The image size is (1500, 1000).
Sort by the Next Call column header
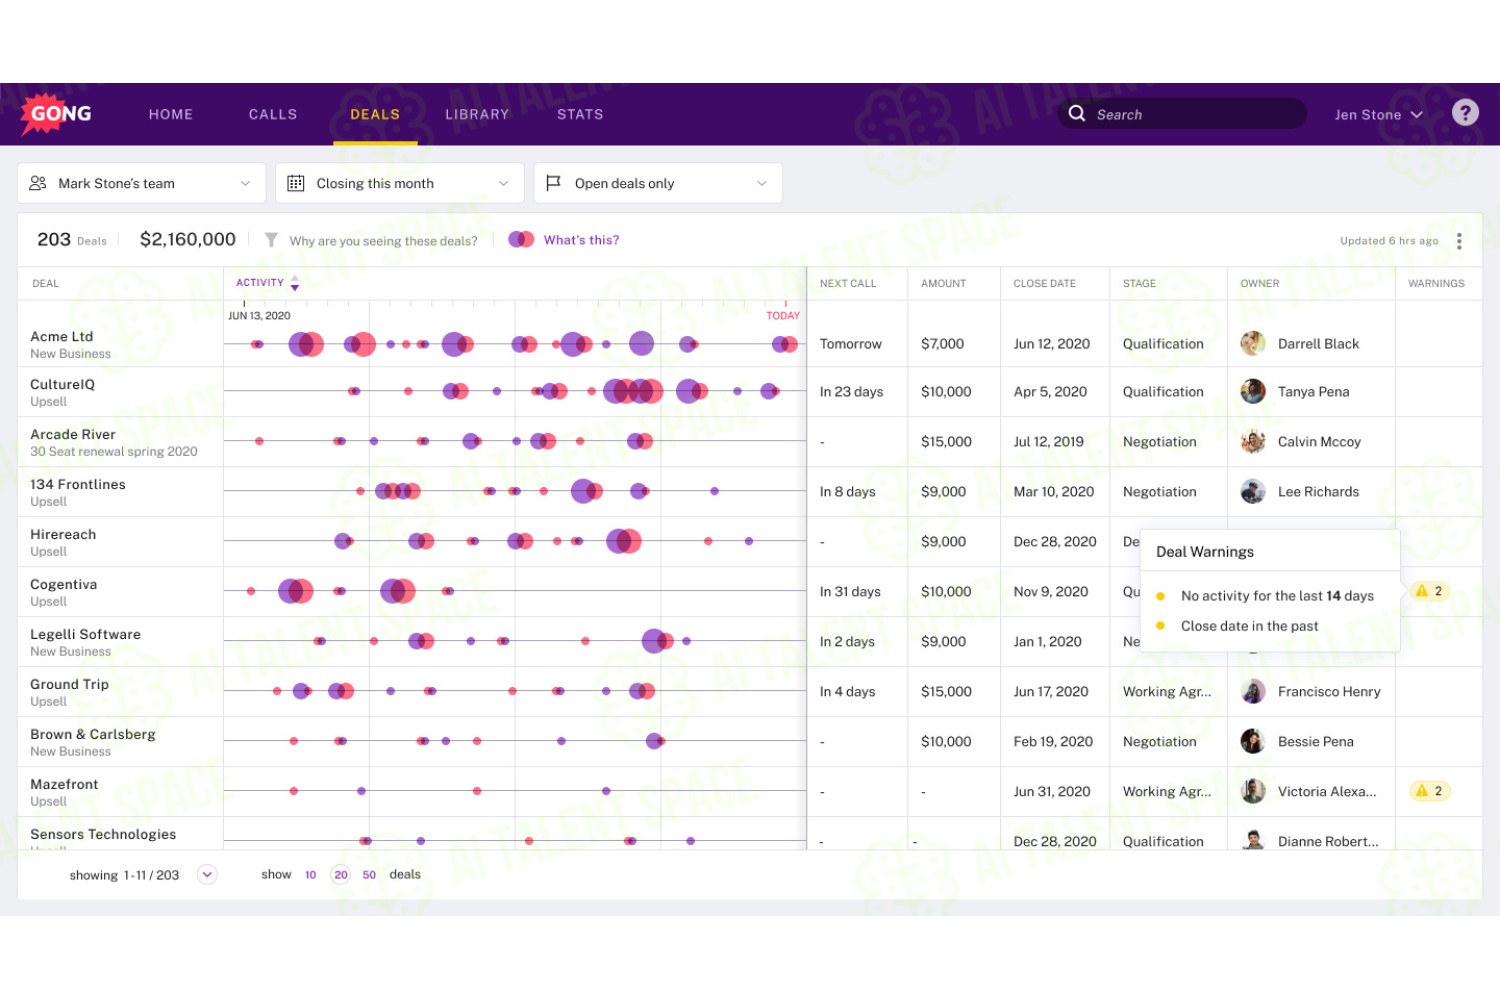pyautogui.click(x=848, y=283)
